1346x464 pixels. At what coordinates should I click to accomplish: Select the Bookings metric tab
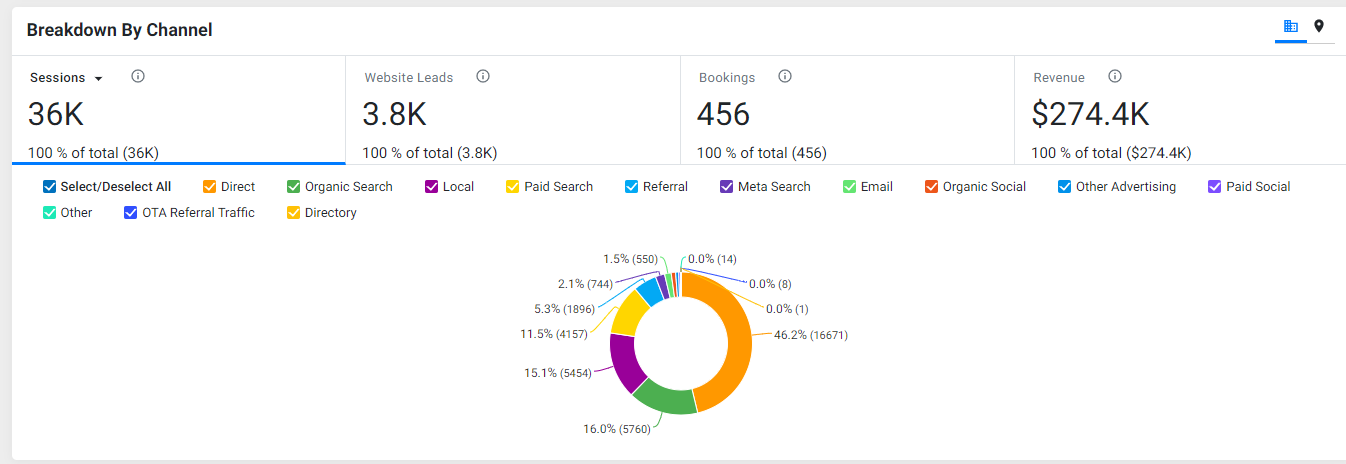click(847, 110)
